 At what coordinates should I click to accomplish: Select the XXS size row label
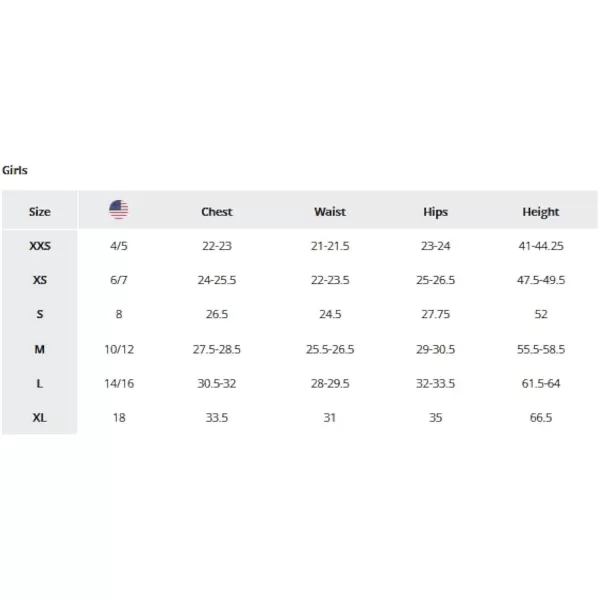[40, 246]
